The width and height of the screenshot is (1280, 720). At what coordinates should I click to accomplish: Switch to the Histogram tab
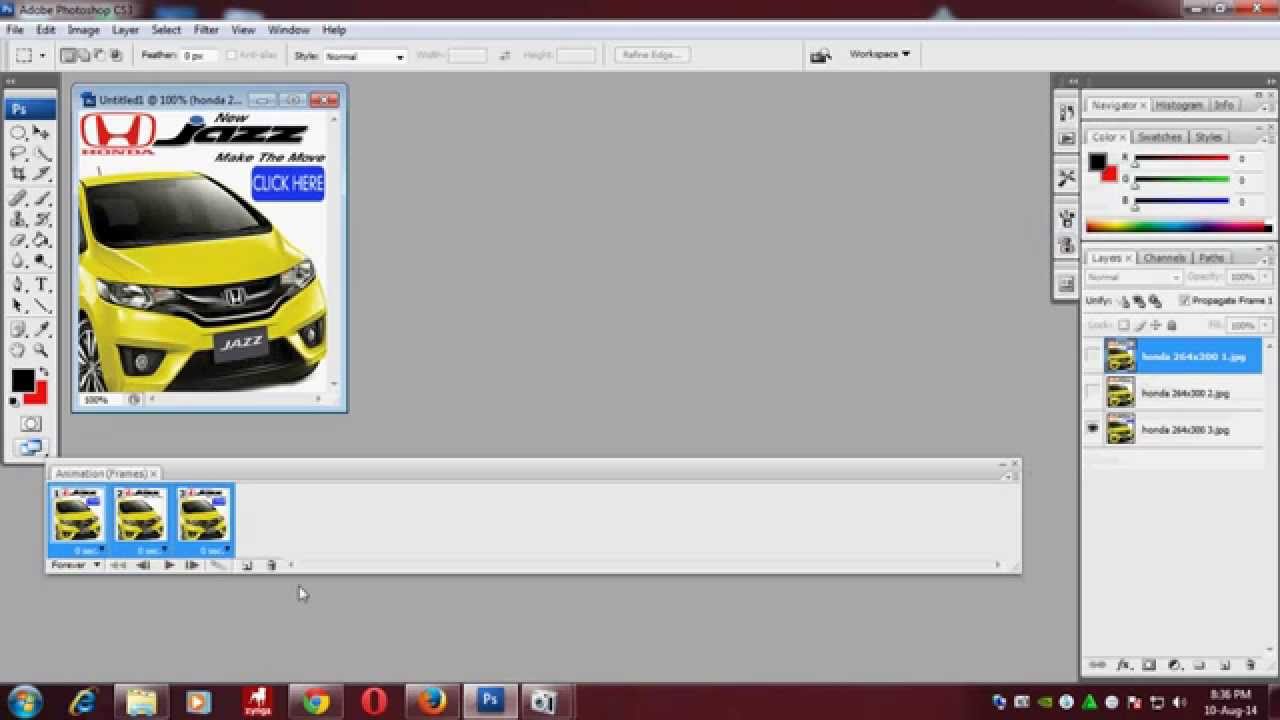(x=1180, y=105)
